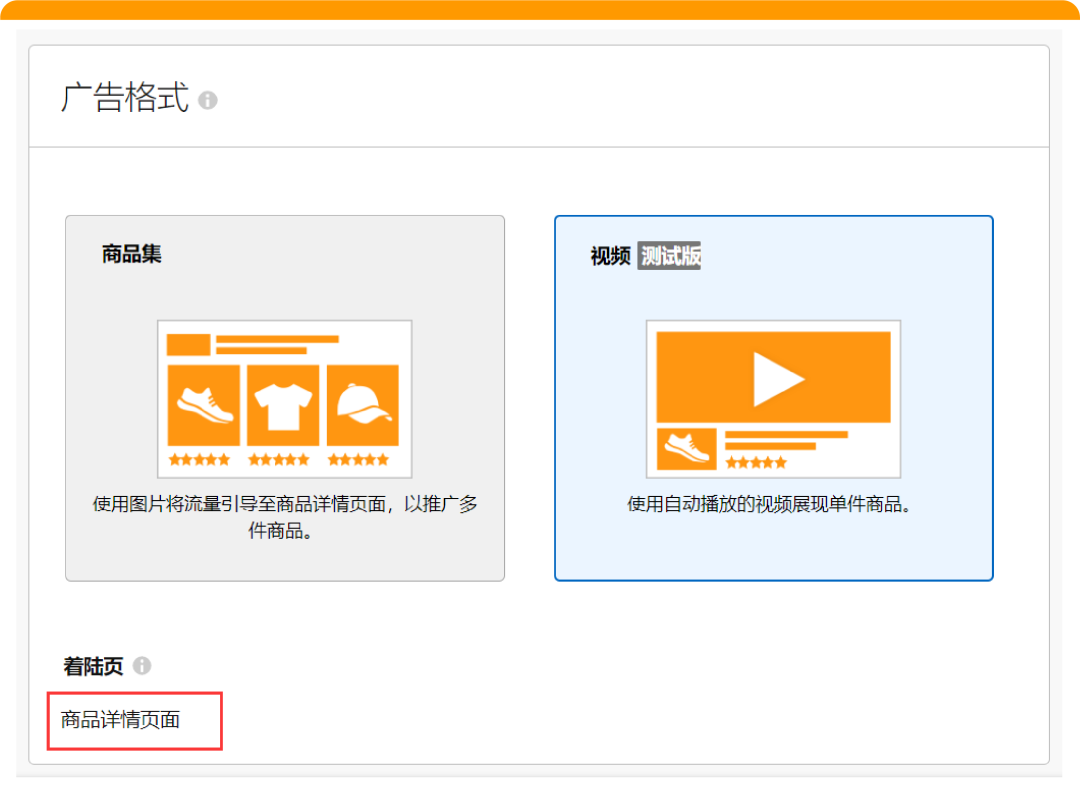Click the star rating beside the video shoe

[x=758, y=462]
